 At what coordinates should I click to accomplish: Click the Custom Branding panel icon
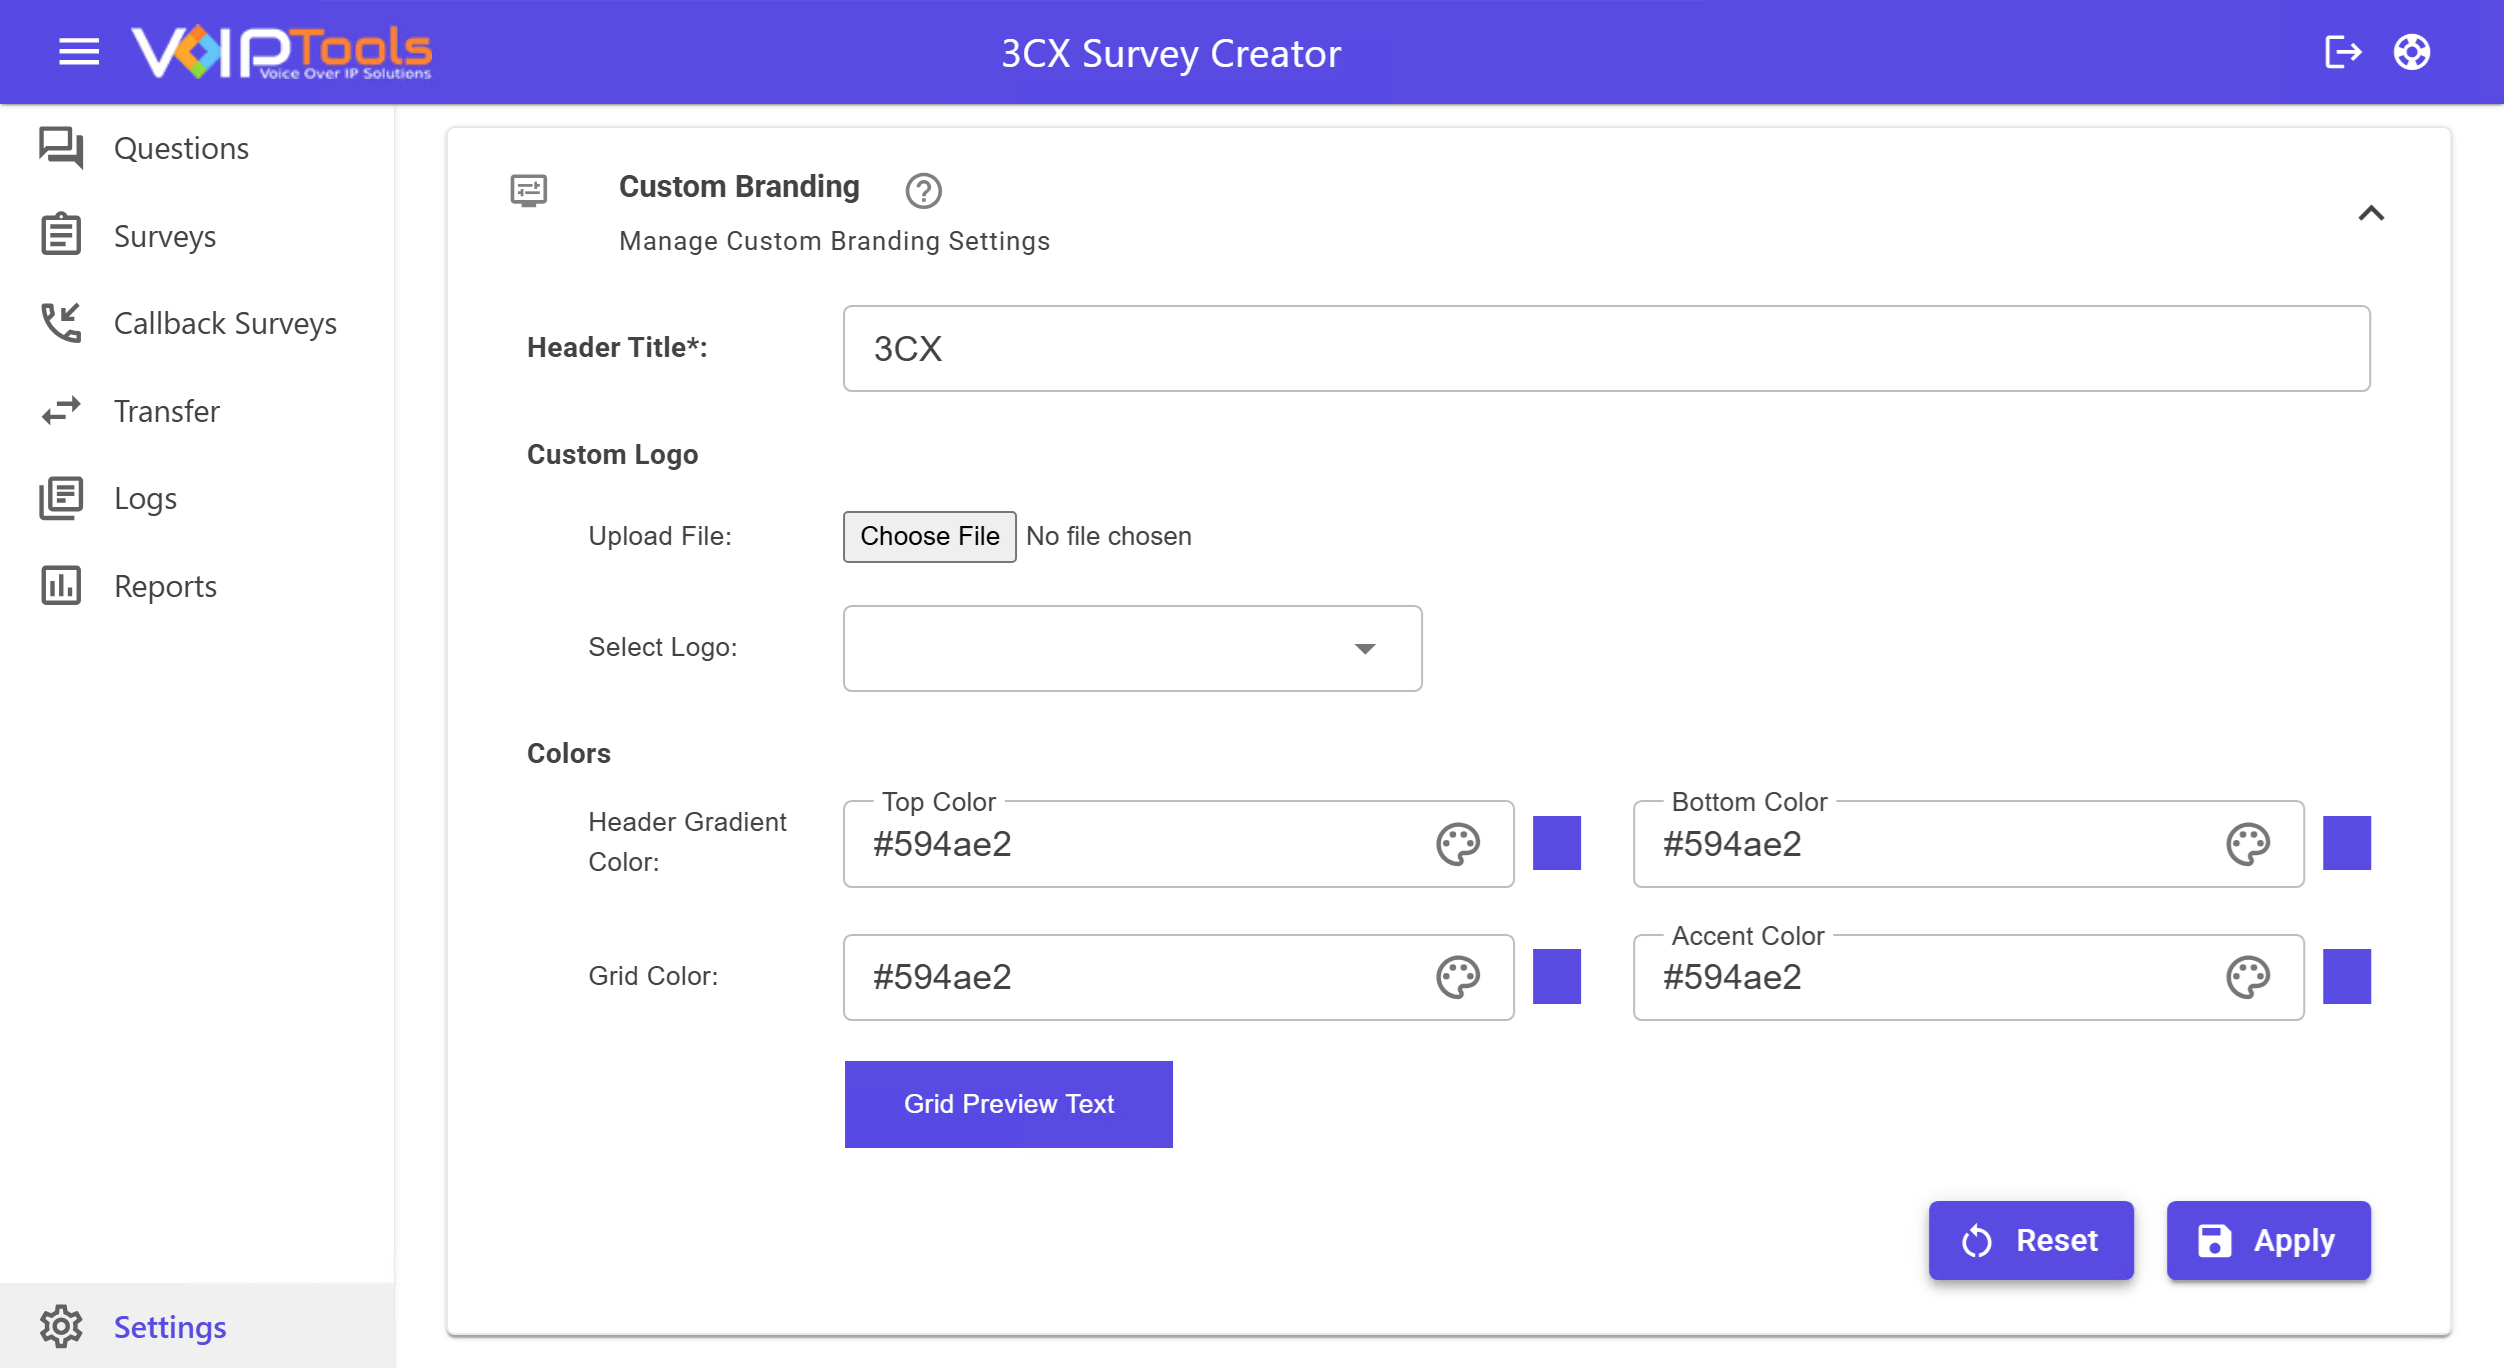(529, 190)
